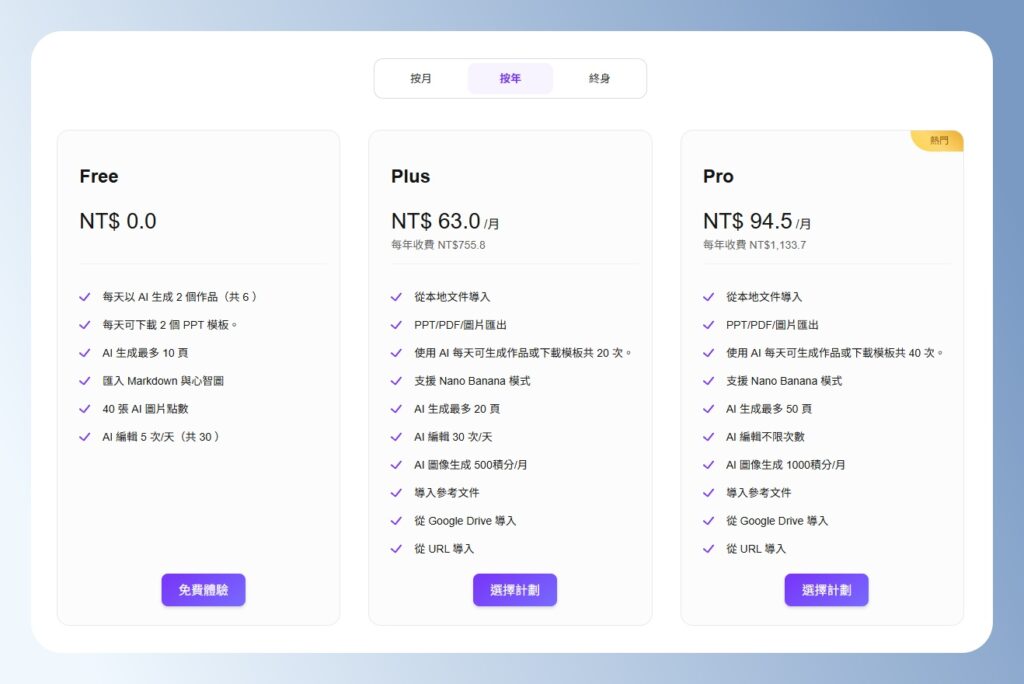1024x684 pixels.
Task: Select the 按年 billing option
Action: [x=510, y=78]
